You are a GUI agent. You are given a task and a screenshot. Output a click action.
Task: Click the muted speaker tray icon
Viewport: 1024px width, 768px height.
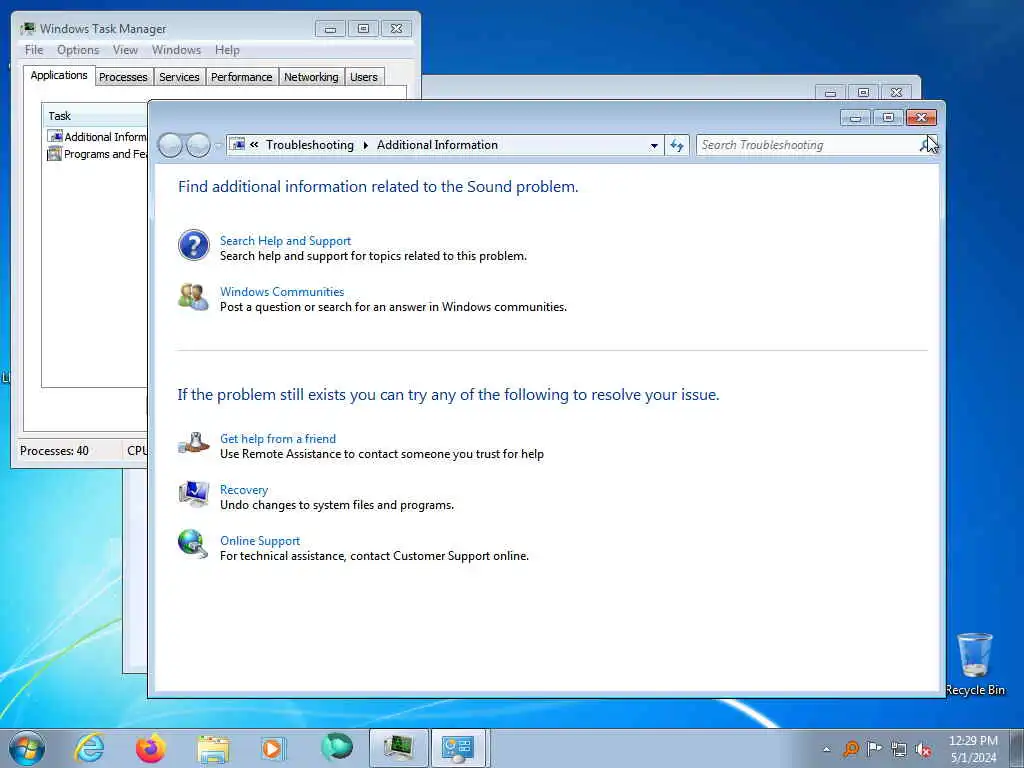pos(923,749)
